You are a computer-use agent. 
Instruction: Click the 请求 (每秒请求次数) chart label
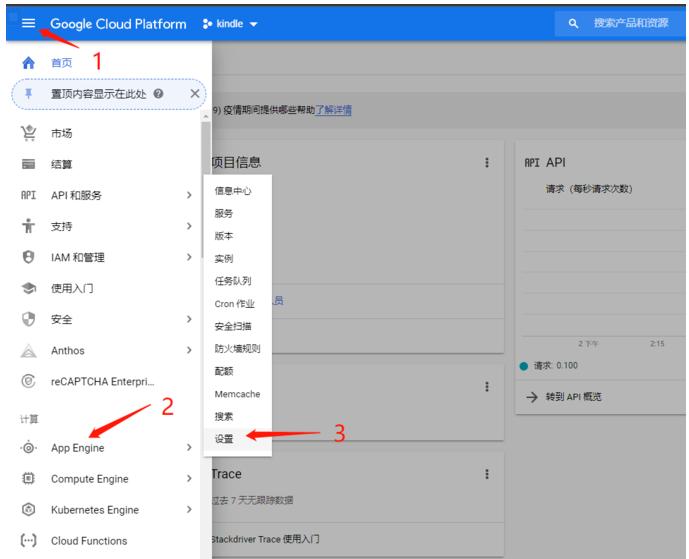coord(589,189)
